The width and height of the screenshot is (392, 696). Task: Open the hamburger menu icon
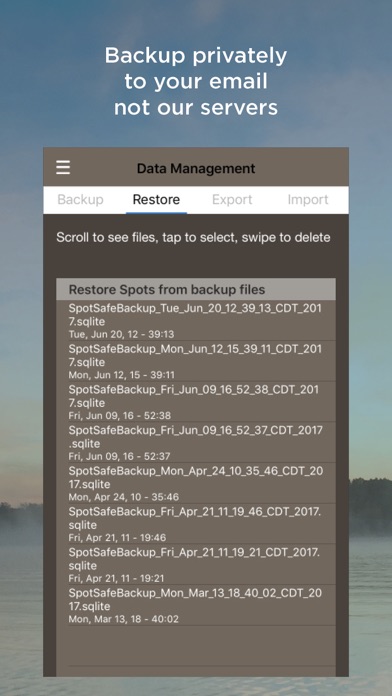point(63,167)
